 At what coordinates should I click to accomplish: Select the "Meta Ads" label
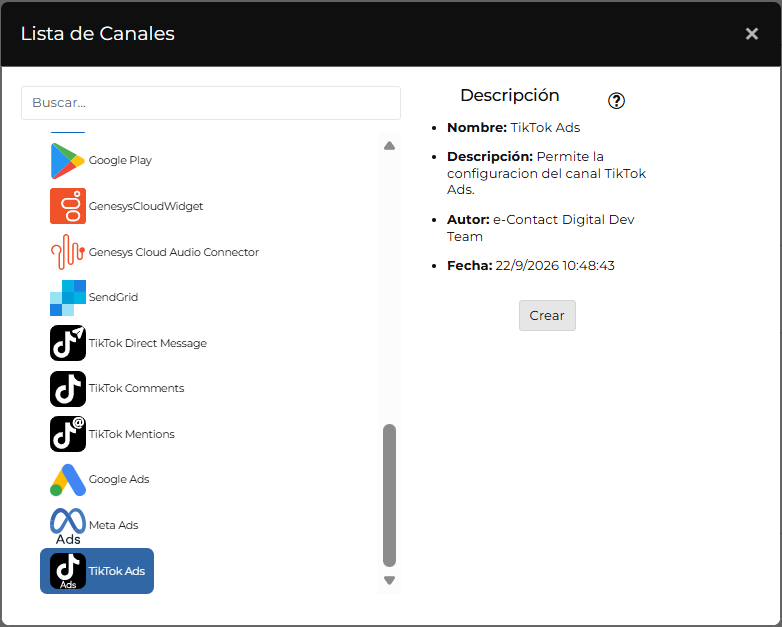114,525
